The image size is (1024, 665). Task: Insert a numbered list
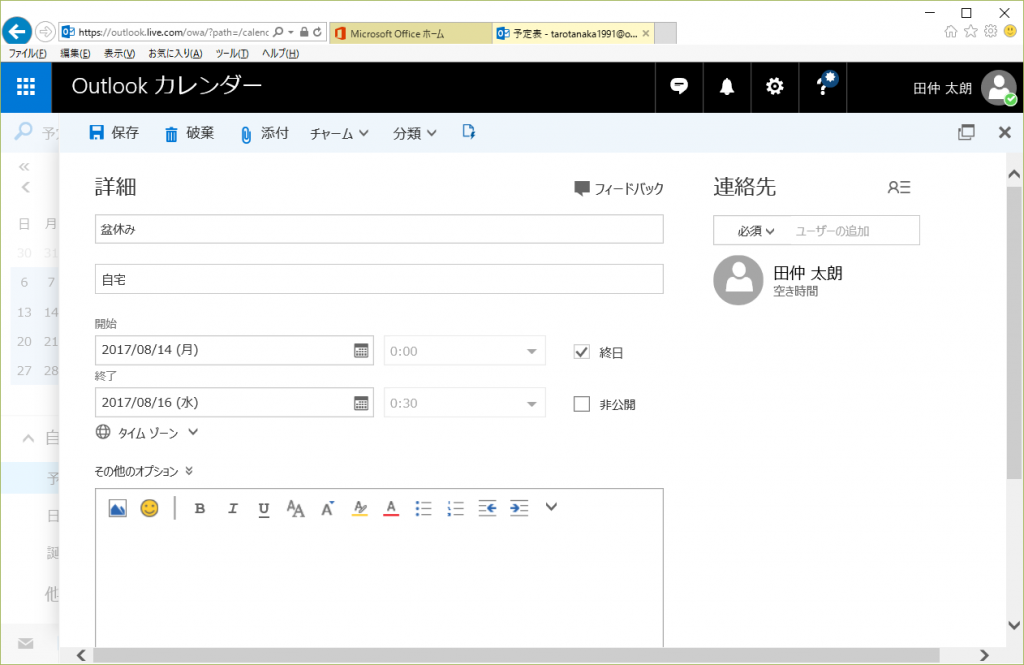coord(455,508)
